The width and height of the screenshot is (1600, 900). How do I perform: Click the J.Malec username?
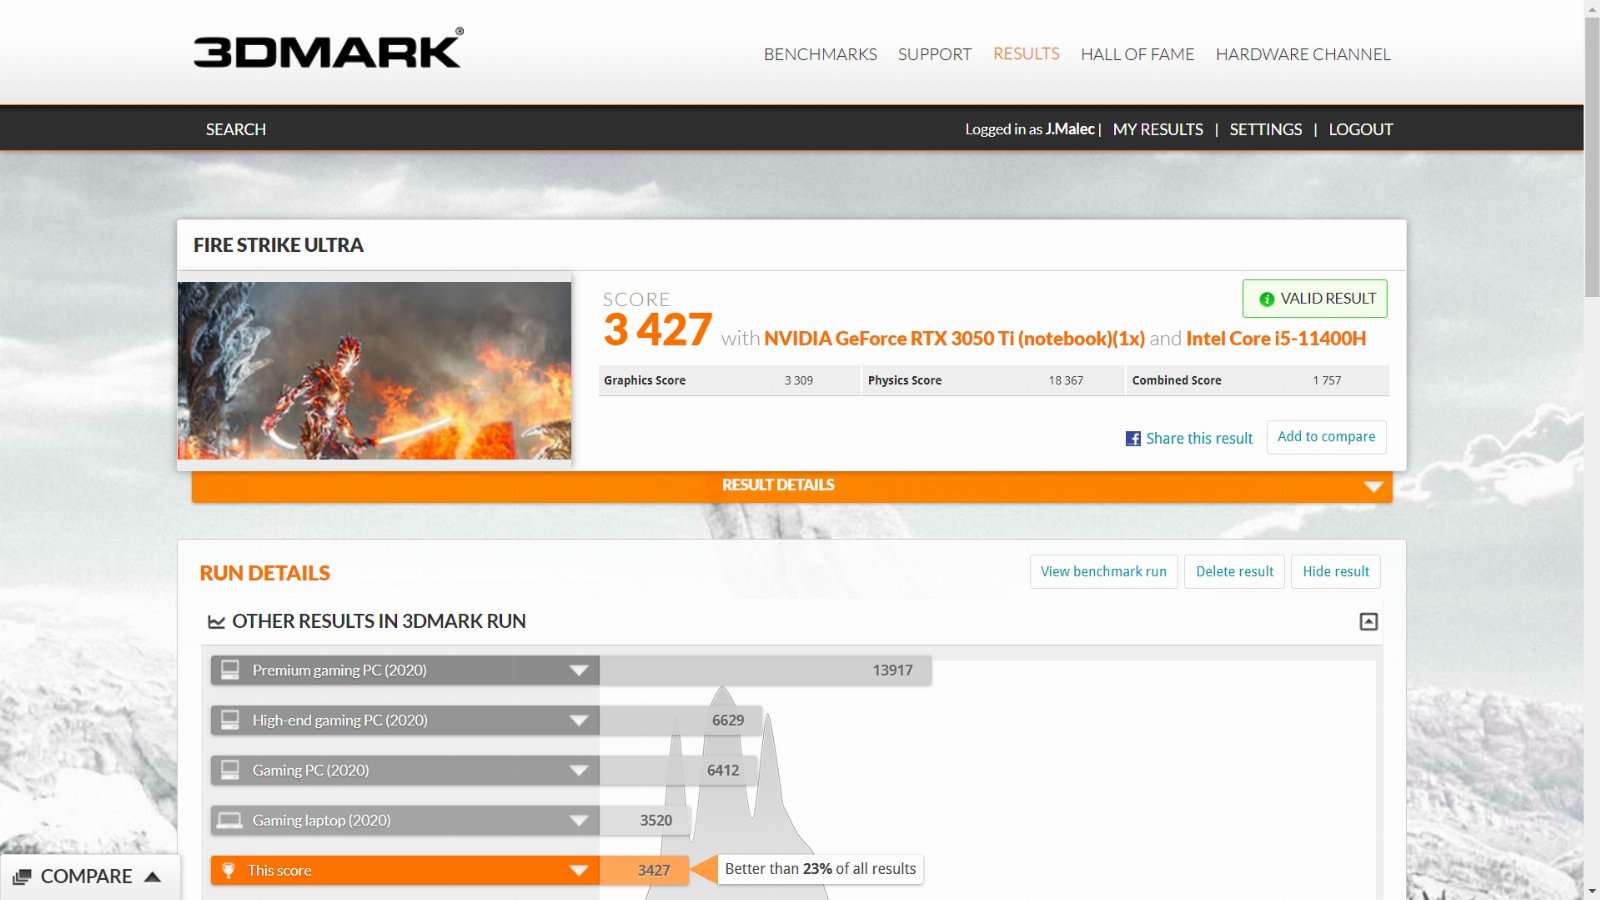point(1070,129)
